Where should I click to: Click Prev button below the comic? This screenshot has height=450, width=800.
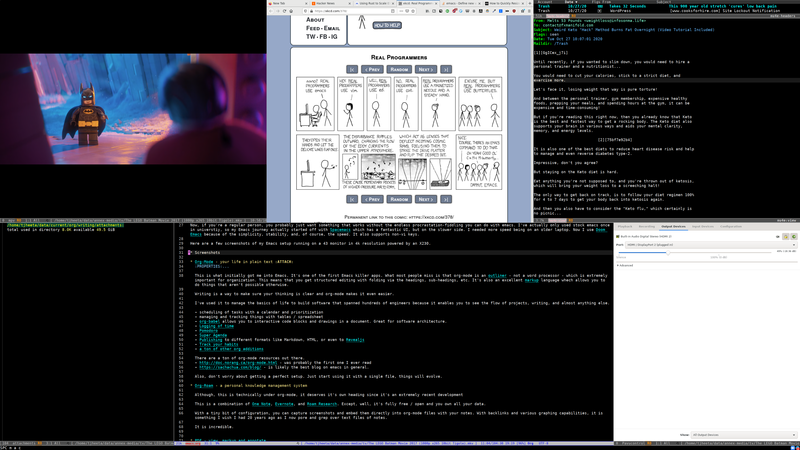click(372, 199)
